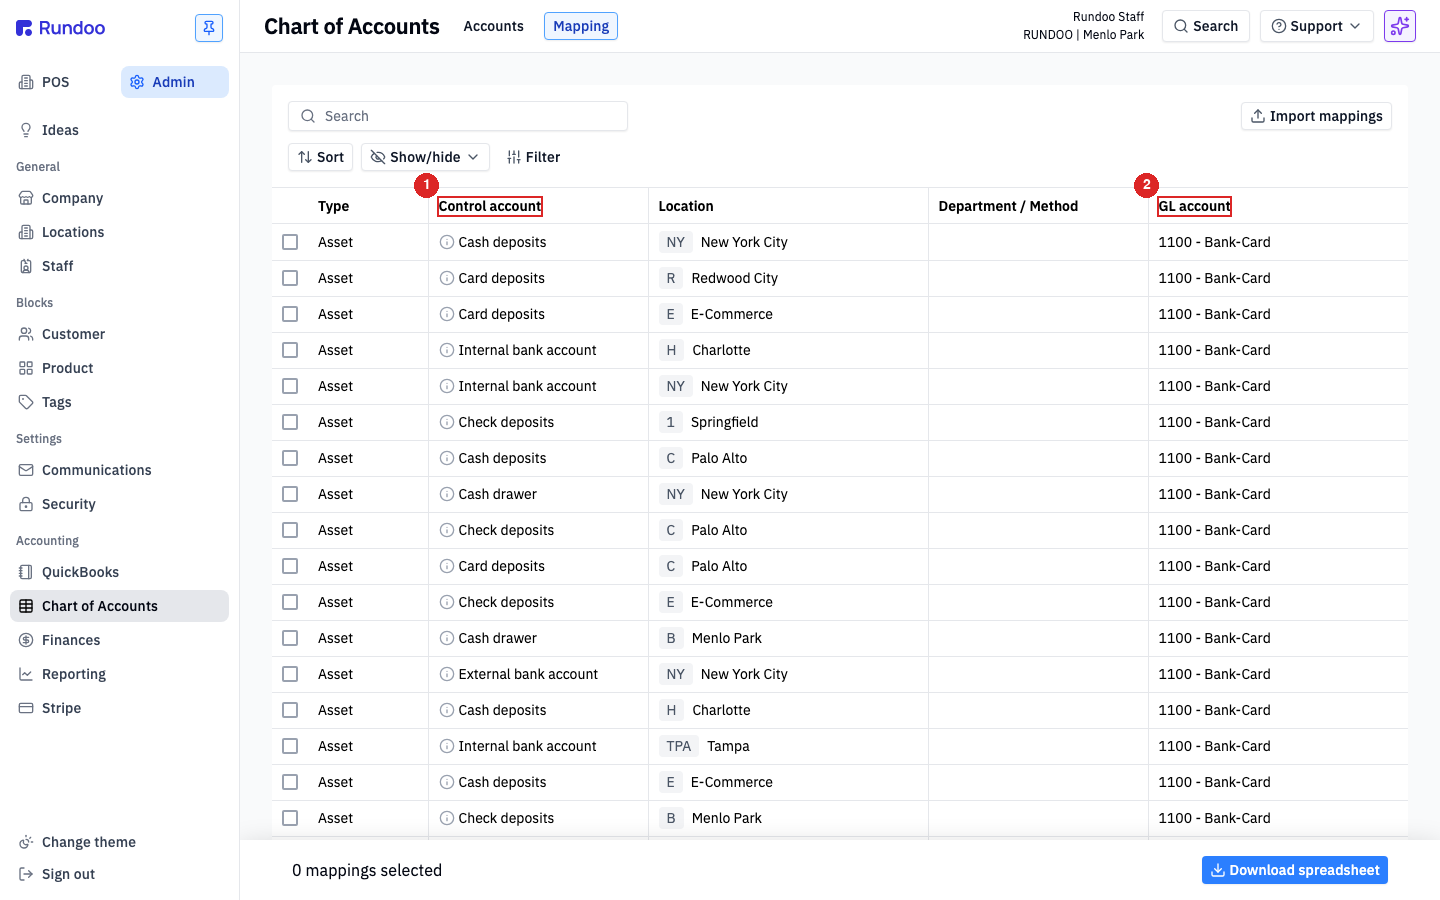Image resolution: width=1440 pixels, height=900 pixels.
Task: Switch to the Mapping tab
Action: (581, 26)
